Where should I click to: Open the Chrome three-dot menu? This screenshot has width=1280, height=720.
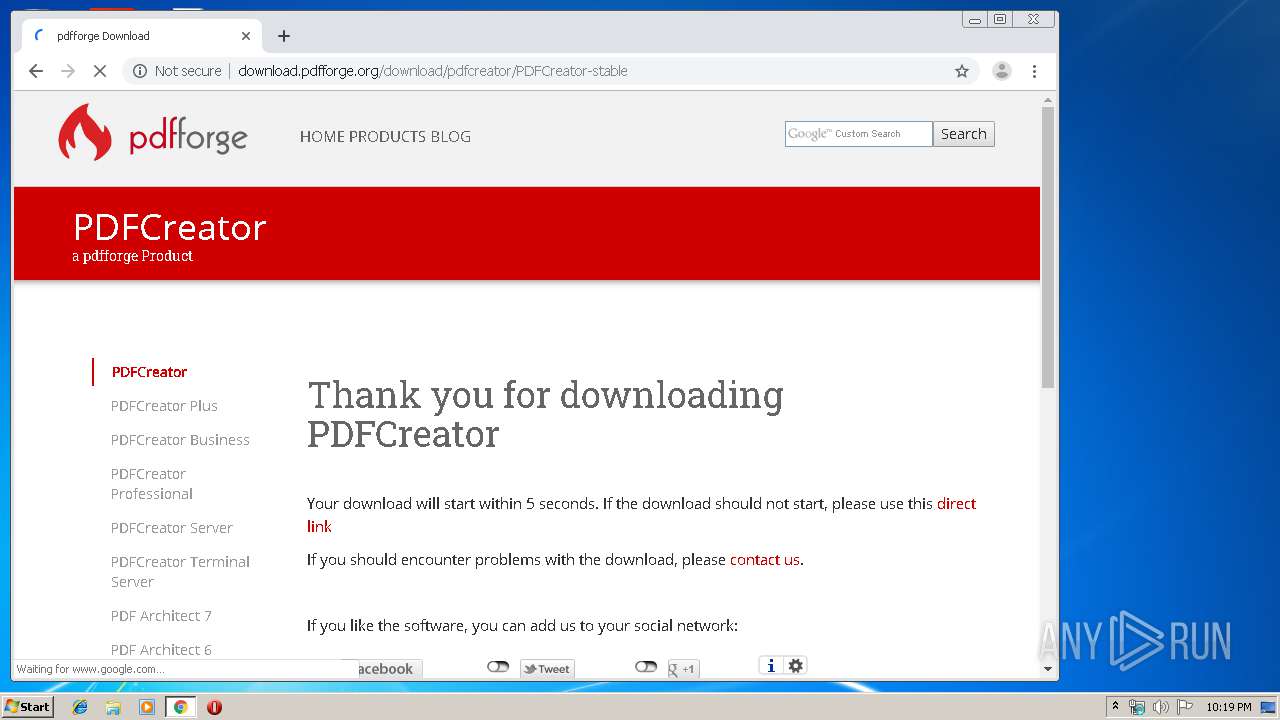(1034, 71)
